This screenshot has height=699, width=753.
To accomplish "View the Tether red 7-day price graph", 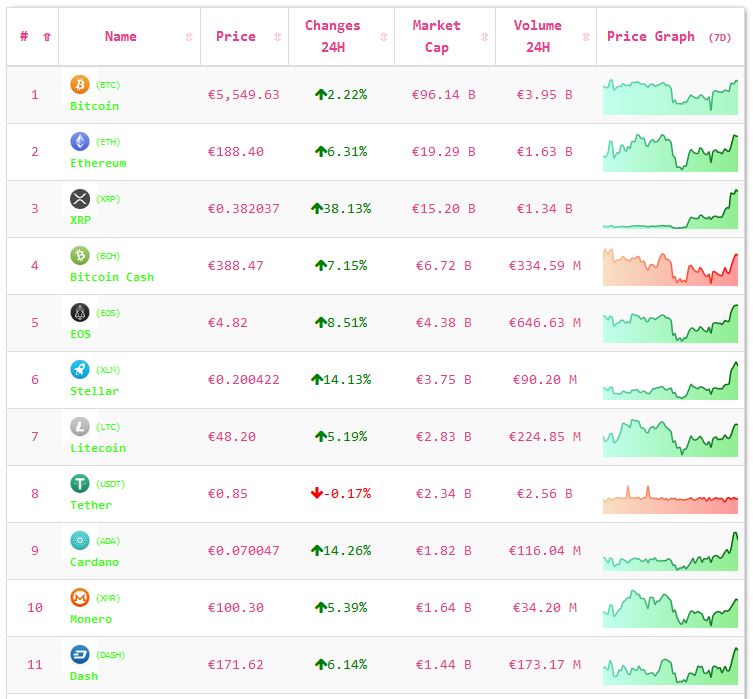I will 670,498.
